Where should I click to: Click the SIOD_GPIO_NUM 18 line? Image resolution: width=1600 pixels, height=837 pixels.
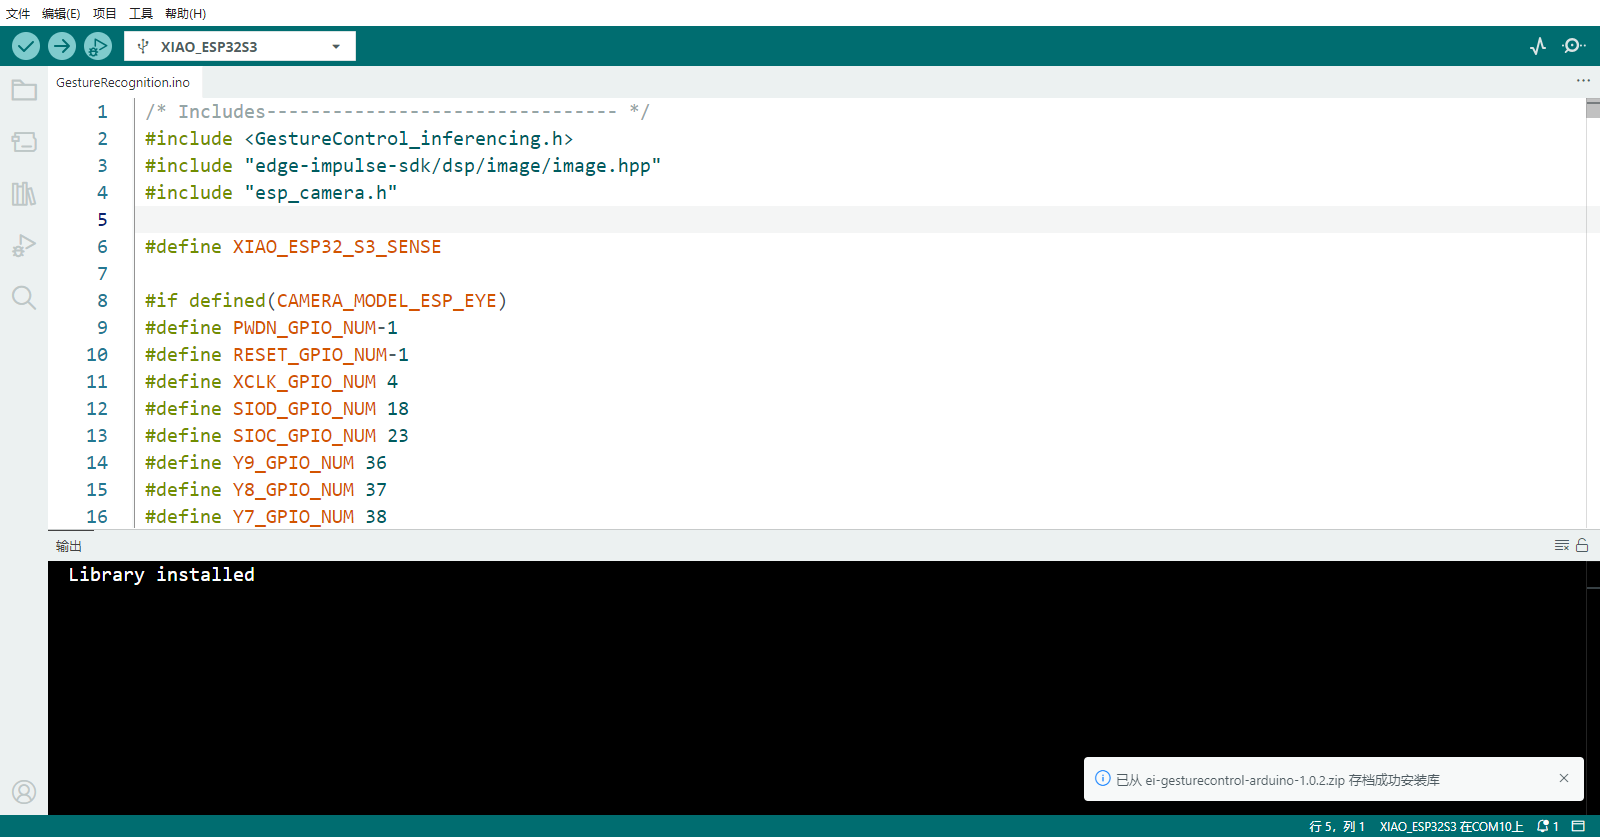click(277, 409)
